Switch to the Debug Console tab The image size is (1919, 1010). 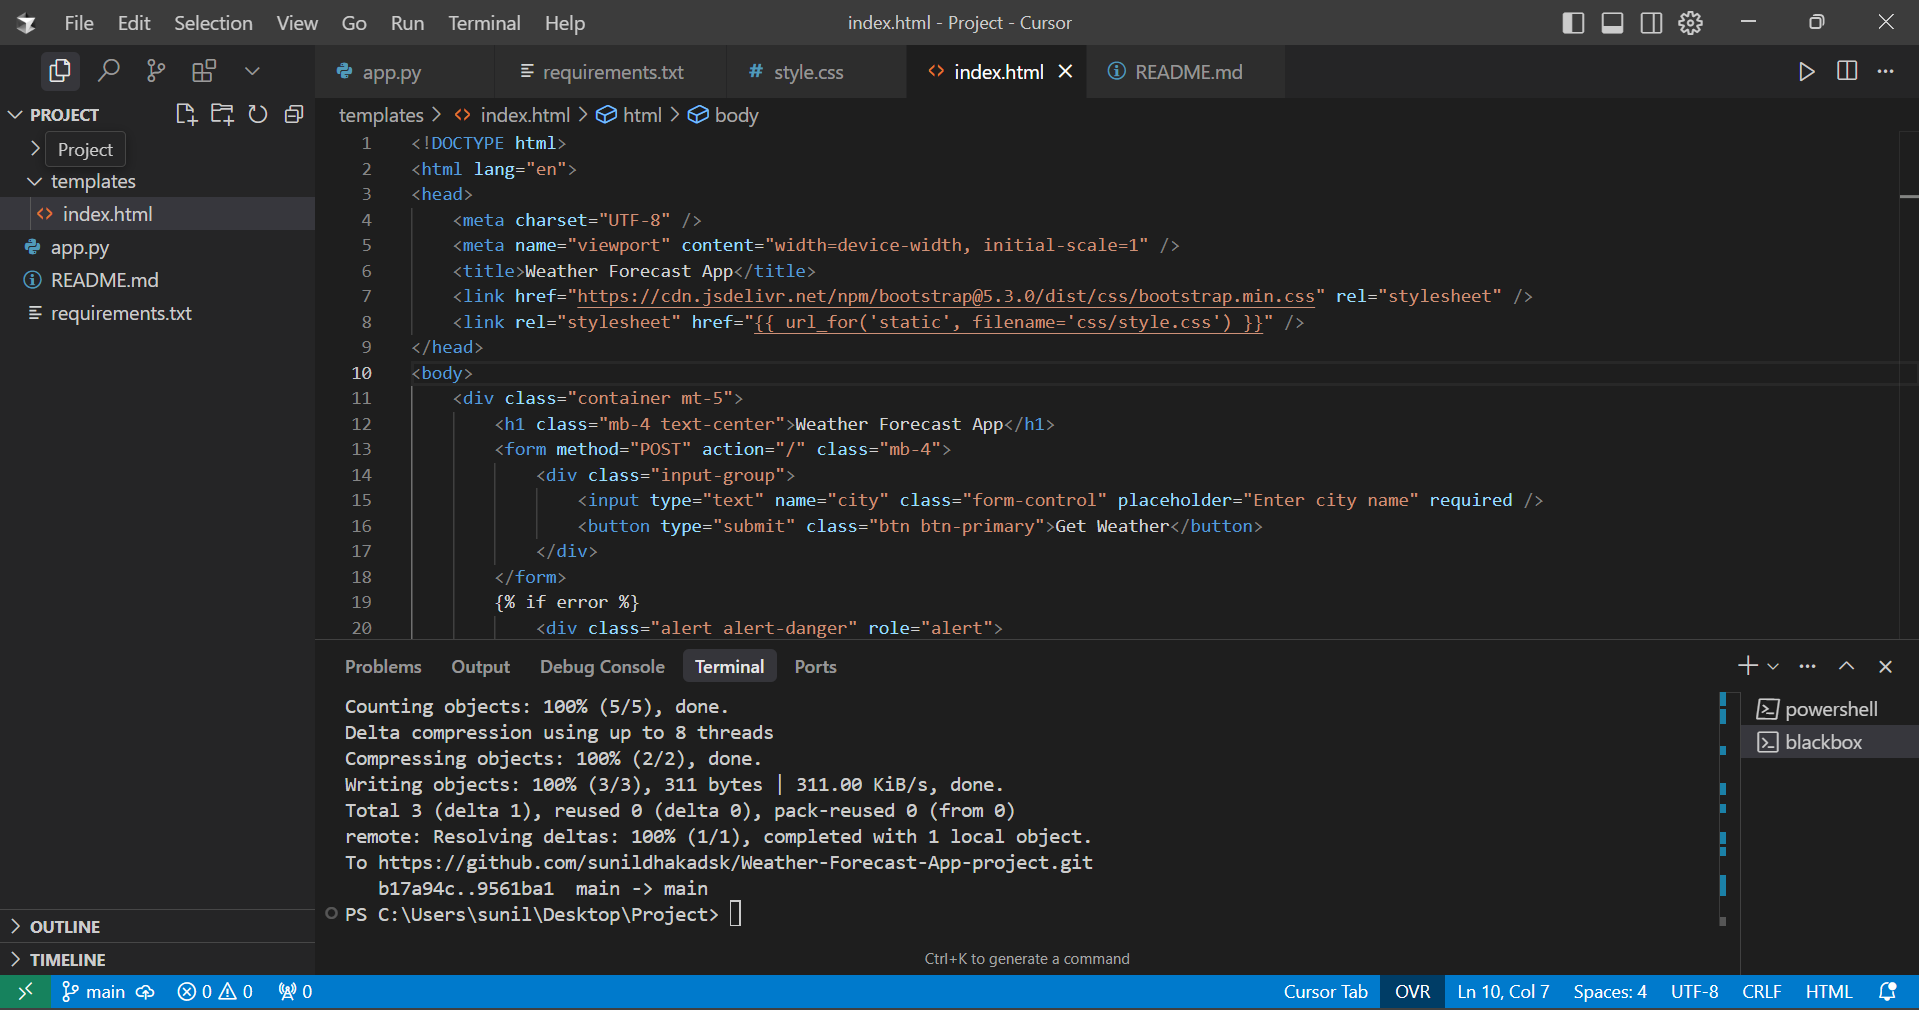[602, 667]
